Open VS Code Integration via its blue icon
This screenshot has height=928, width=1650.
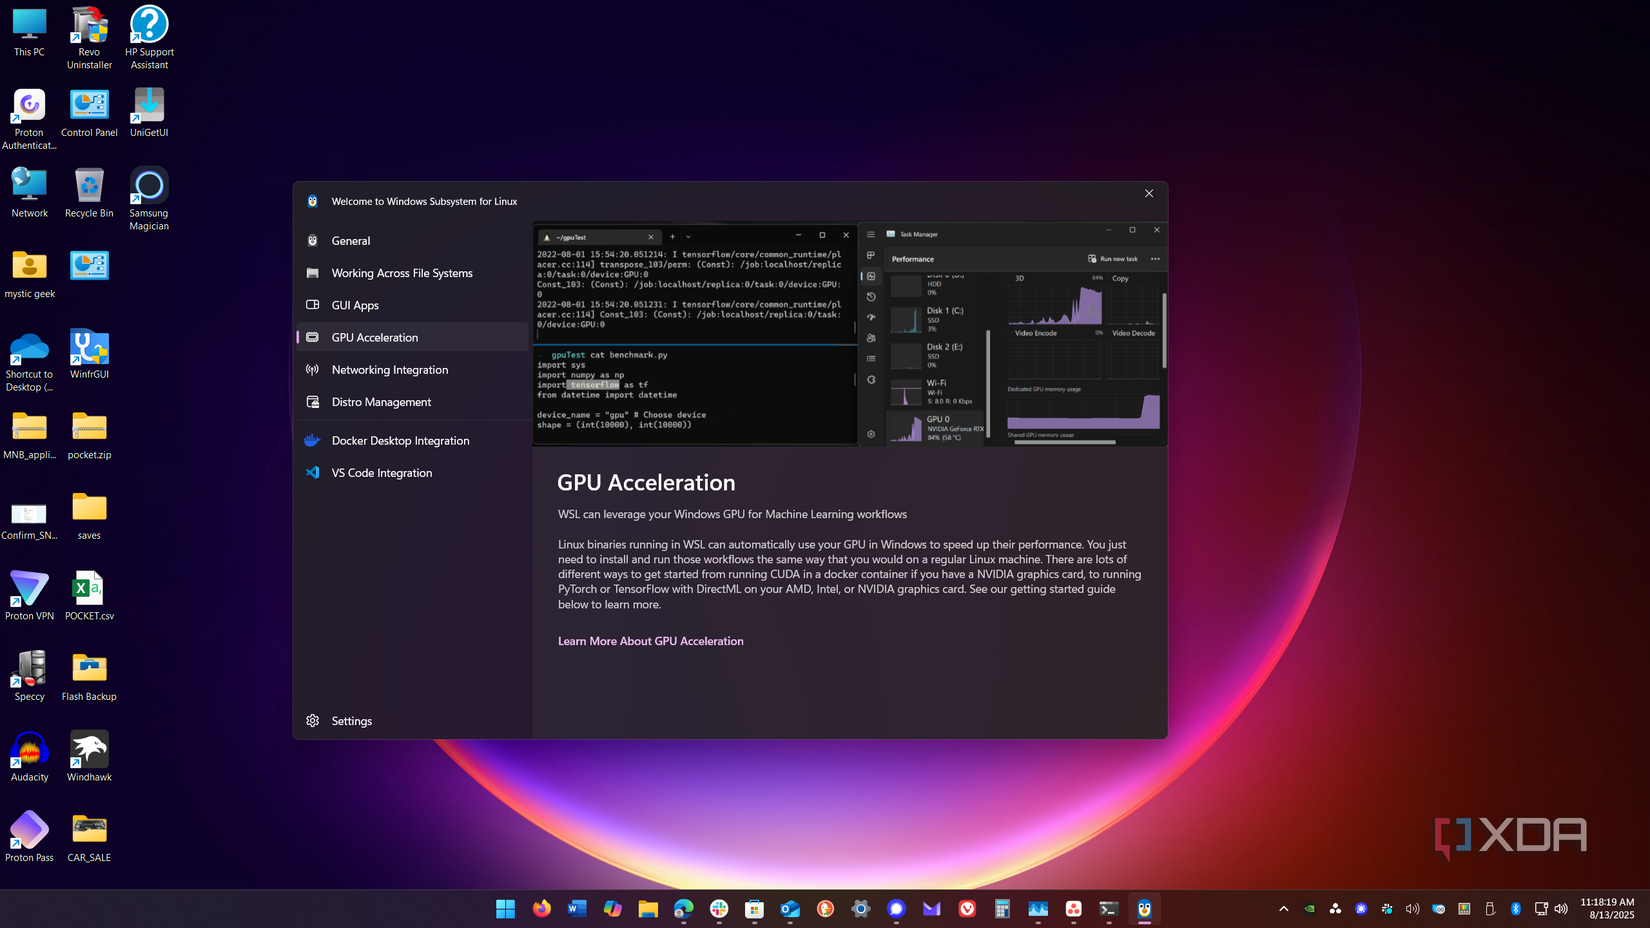coord(313,472)
